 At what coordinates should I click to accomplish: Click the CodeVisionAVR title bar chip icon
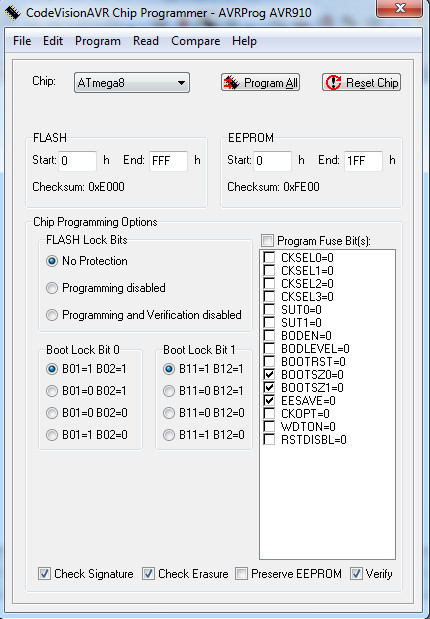point(13,13)
